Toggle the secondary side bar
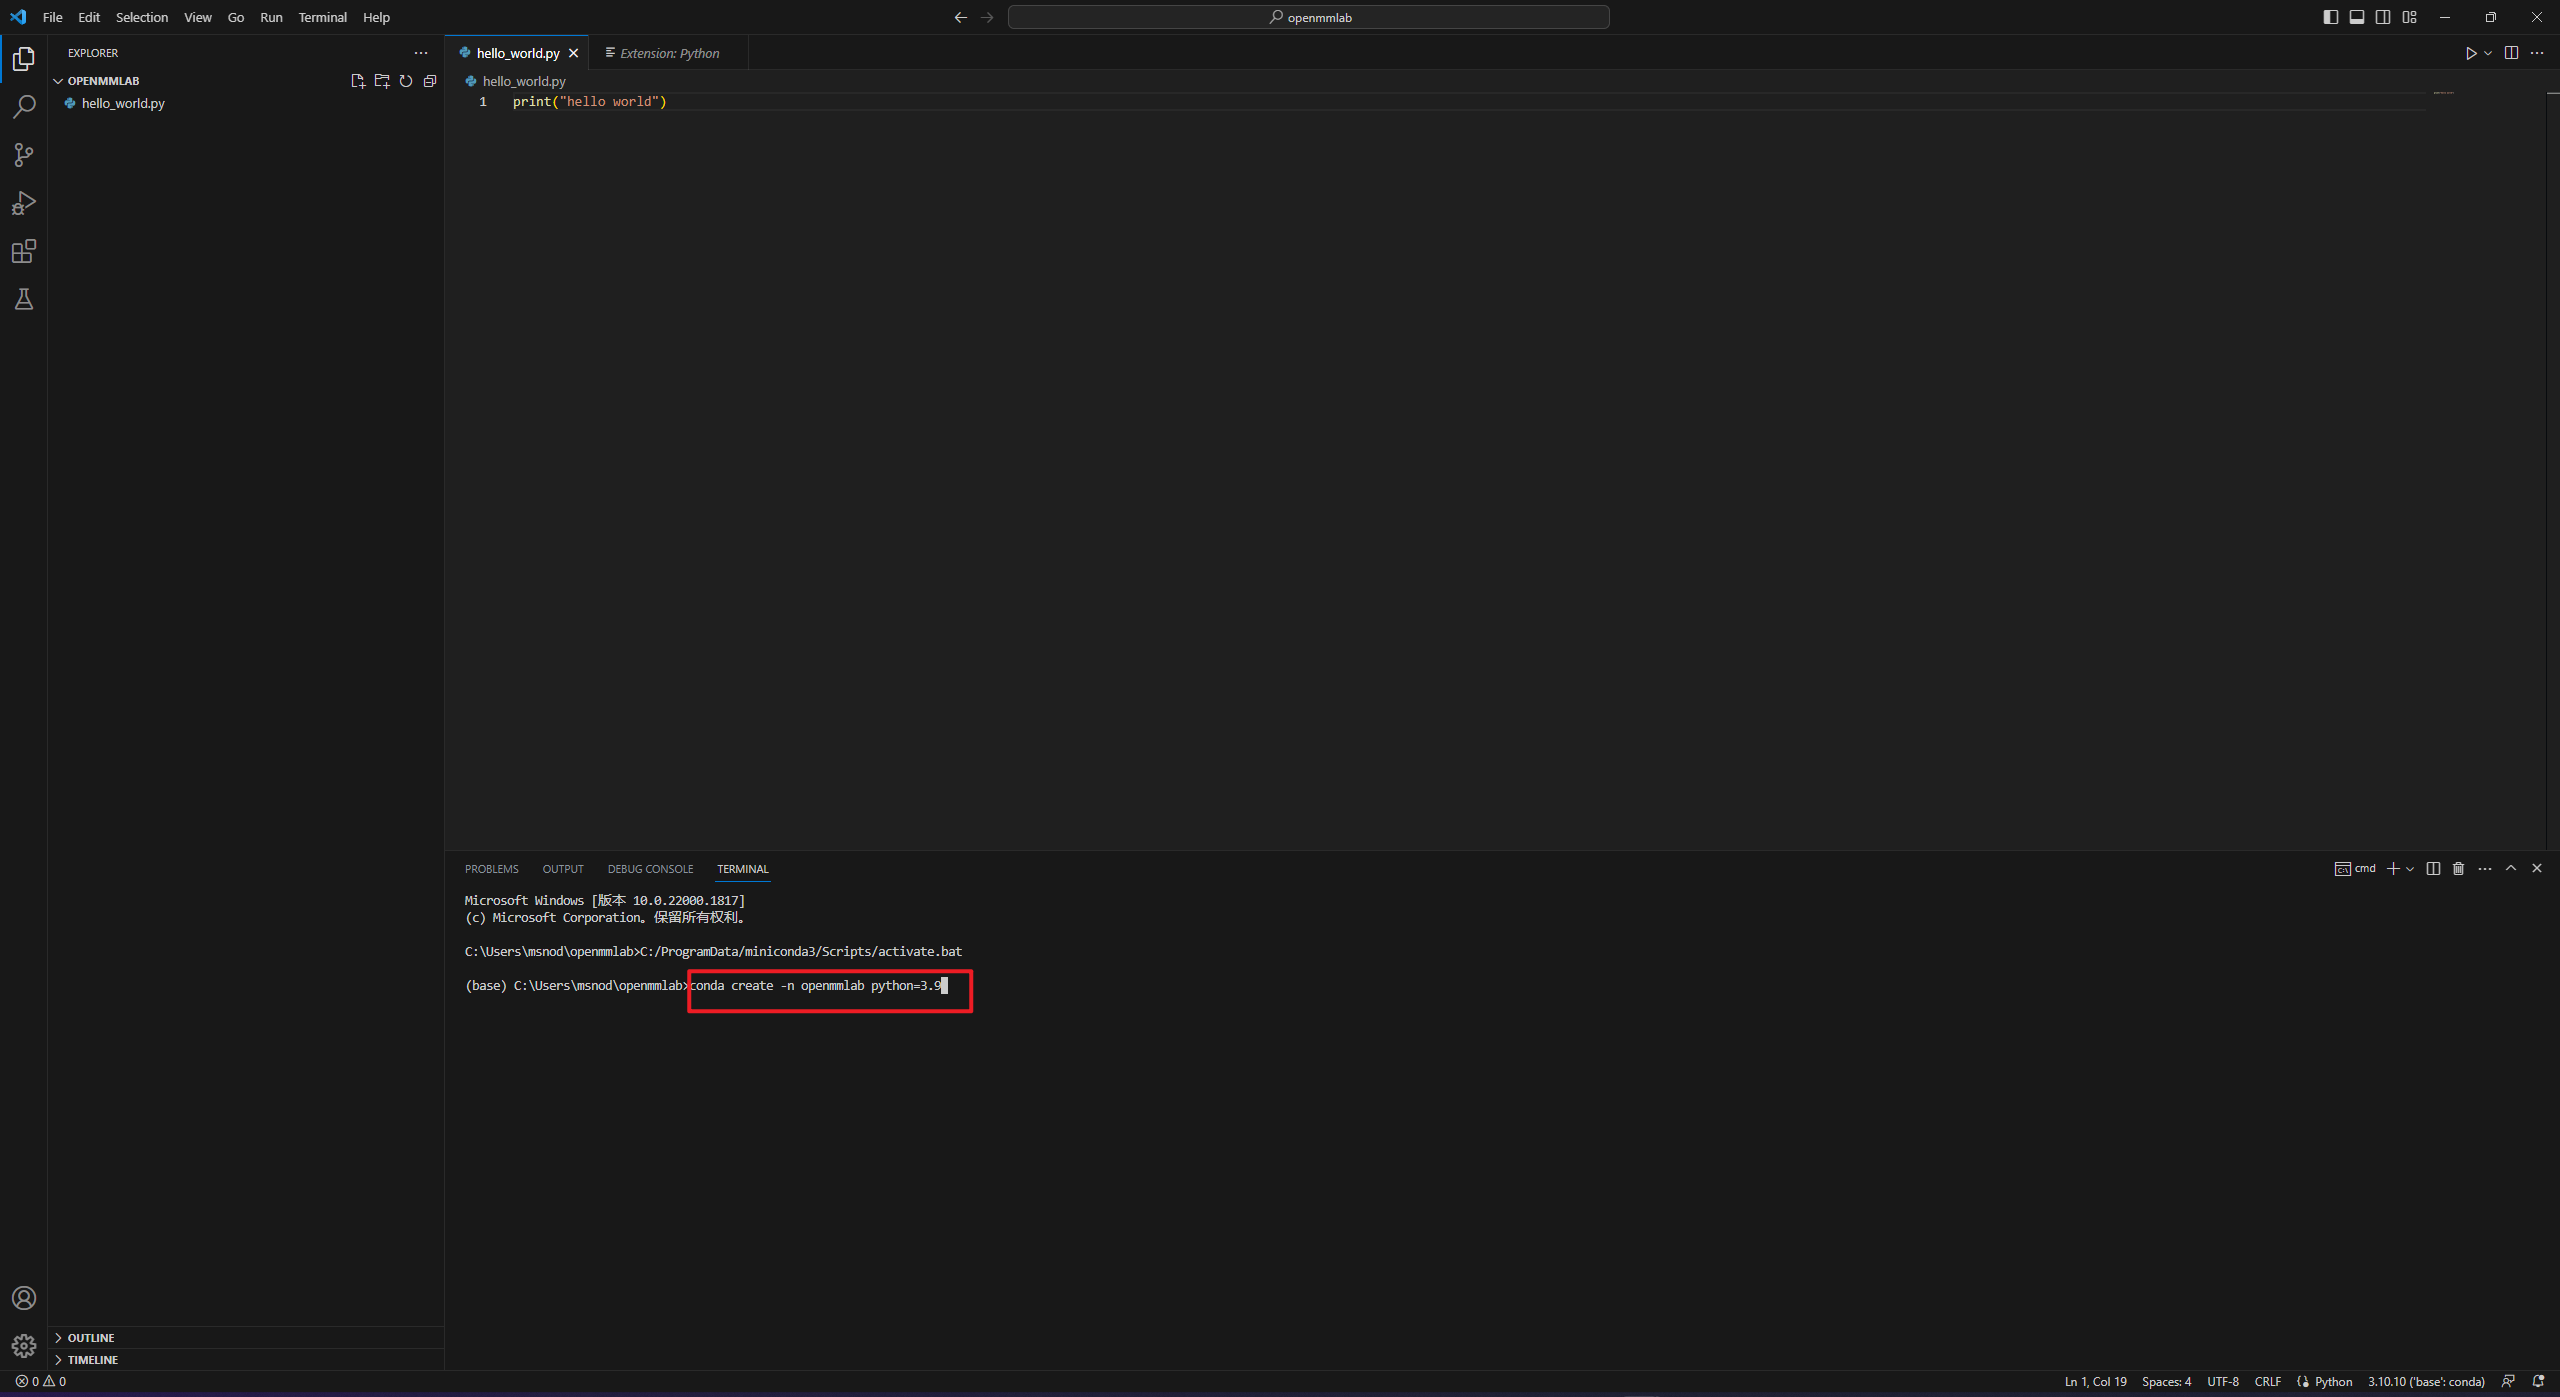Image resolution: width=2560 pixels, height=1397 pixels. click(2383, 17)
